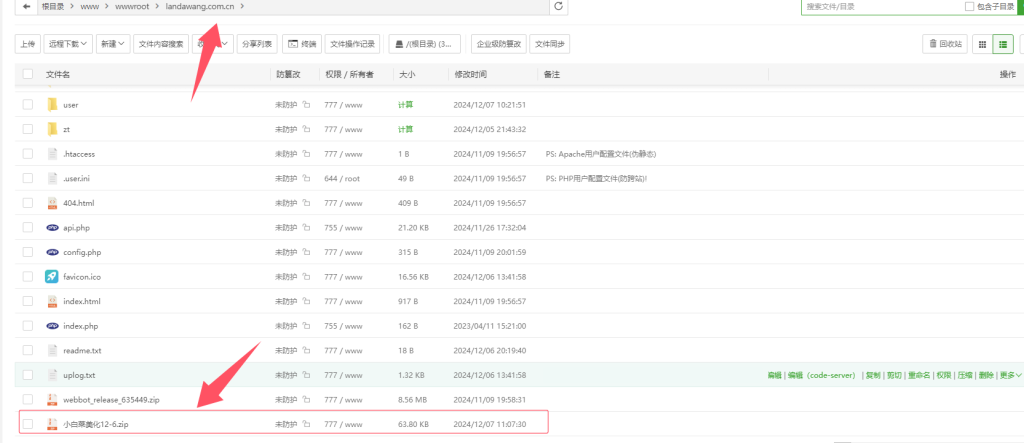
Task: Check the 小白菜美化12-6.zip row checkbox
Action: pos(27,424)
